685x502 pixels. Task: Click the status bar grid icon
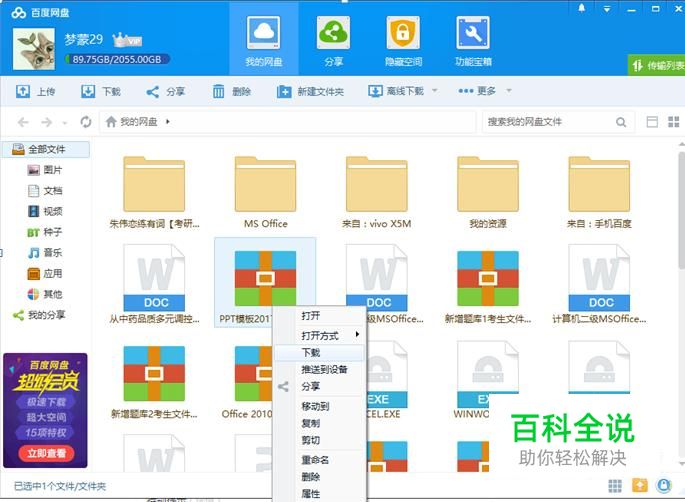615,486
